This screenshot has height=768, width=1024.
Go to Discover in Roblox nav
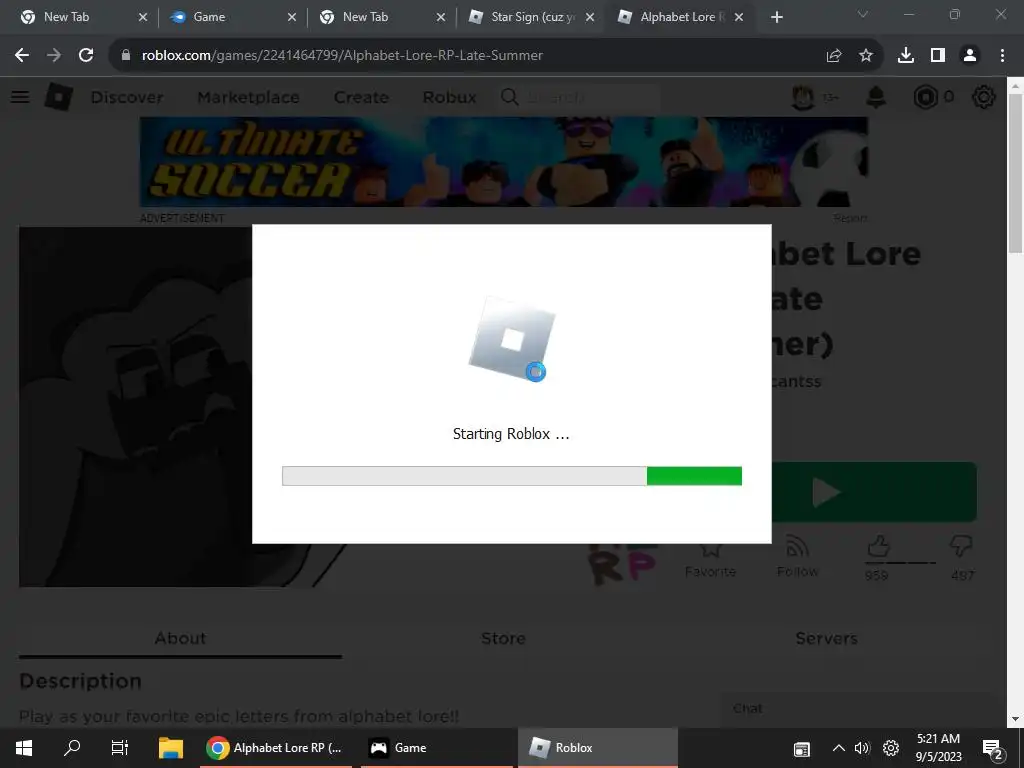(127, 97)
